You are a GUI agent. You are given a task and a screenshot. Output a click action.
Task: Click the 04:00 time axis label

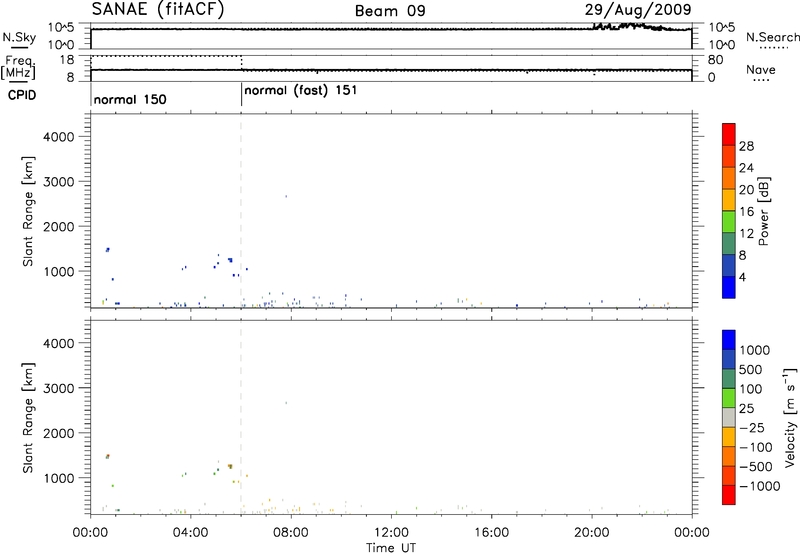pyautogui.click(x=191, y=533)
